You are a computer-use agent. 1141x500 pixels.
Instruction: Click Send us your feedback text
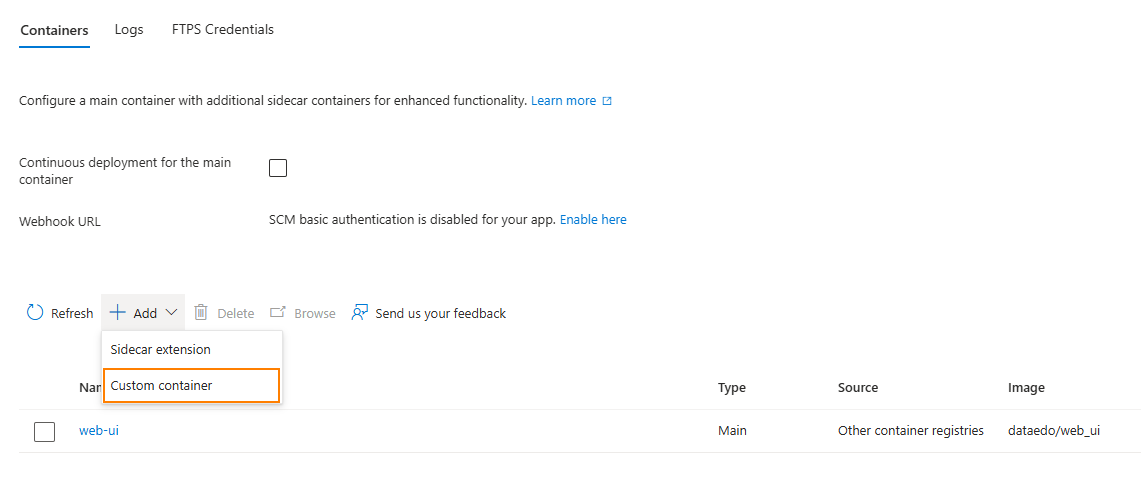click(440, 313)
